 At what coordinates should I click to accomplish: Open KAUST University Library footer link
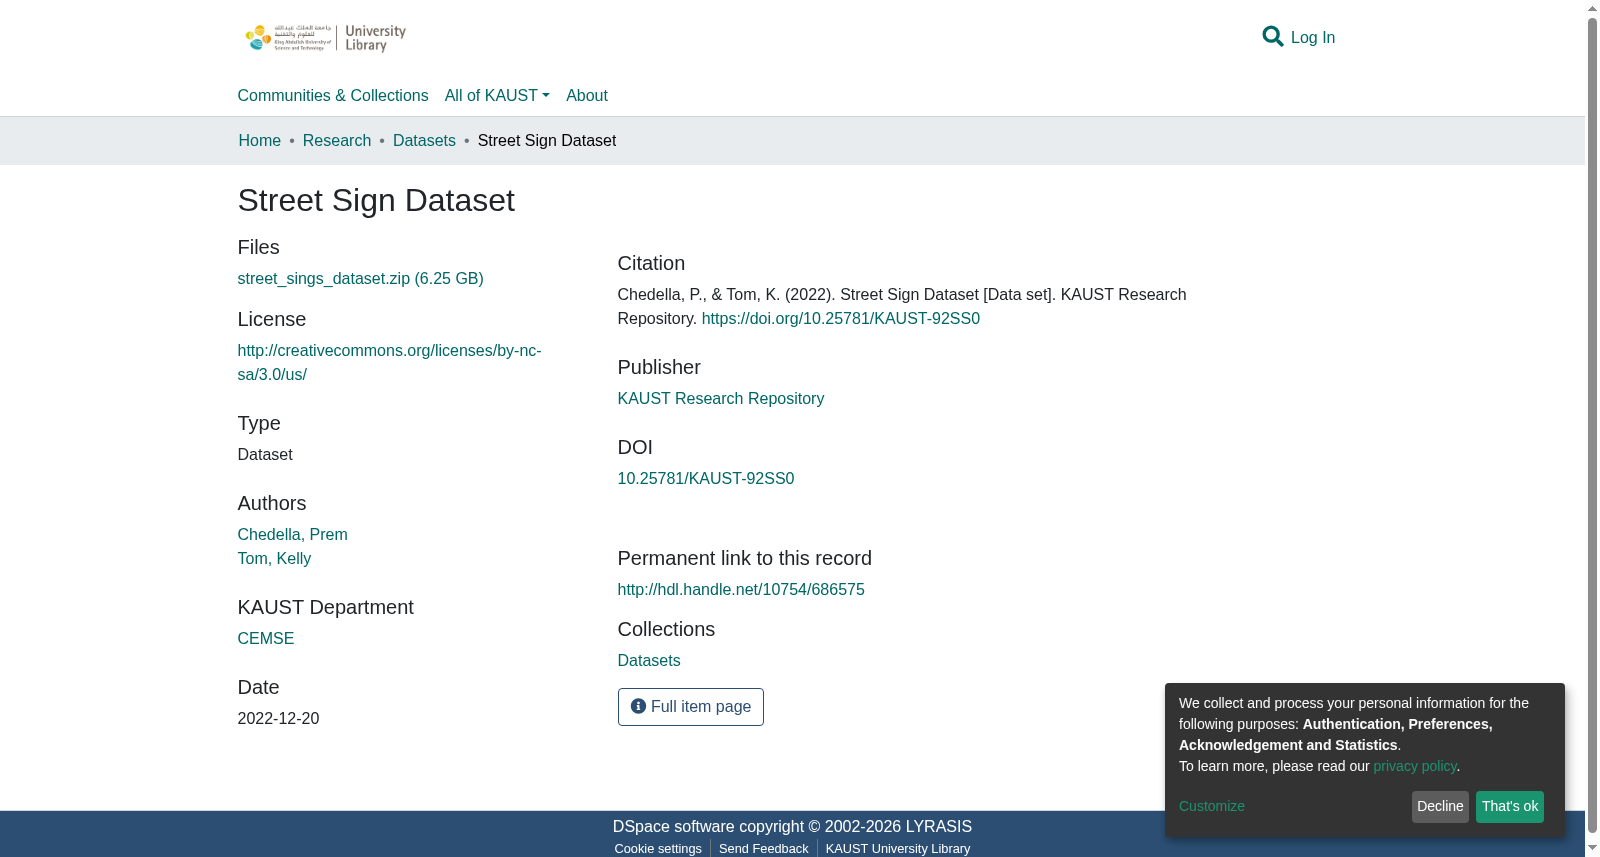point(898,849)
